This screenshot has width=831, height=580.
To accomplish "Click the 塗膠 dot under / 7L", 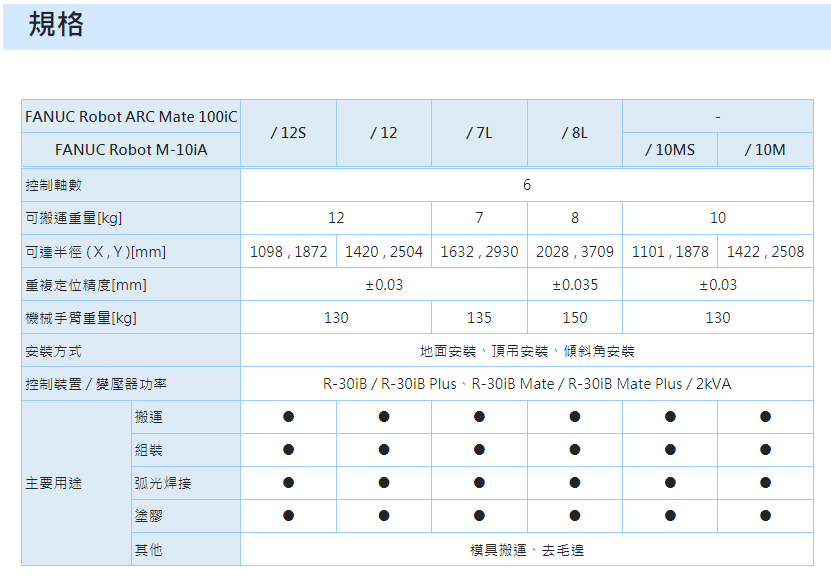I will pyautogui.click(x=479, y=516).
